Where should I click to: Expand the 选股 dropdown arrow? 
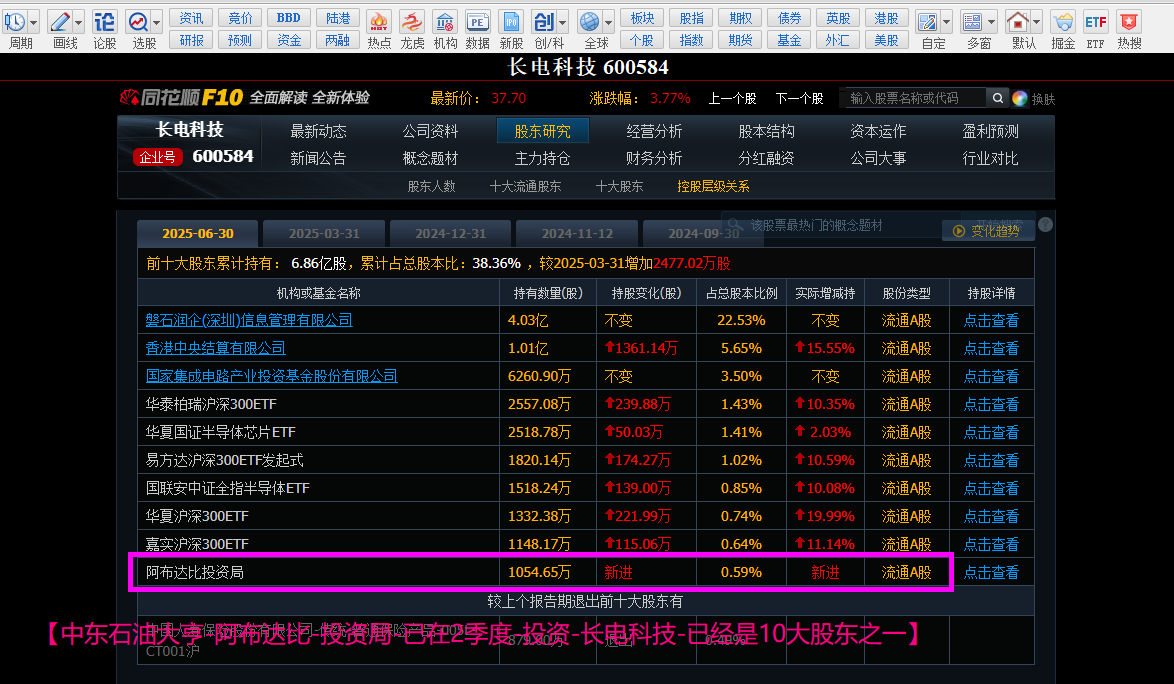tap(156, 22)
